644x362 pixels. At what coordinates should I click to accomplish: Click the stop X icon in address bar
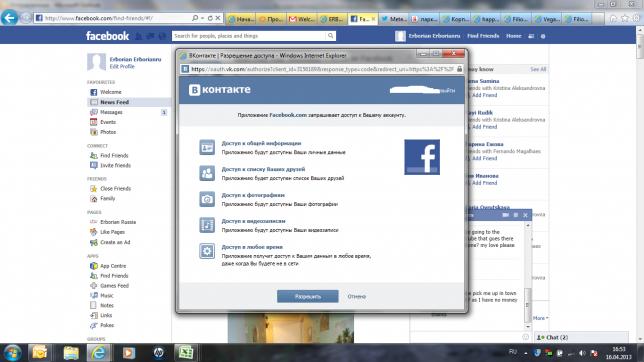[218, 18]
